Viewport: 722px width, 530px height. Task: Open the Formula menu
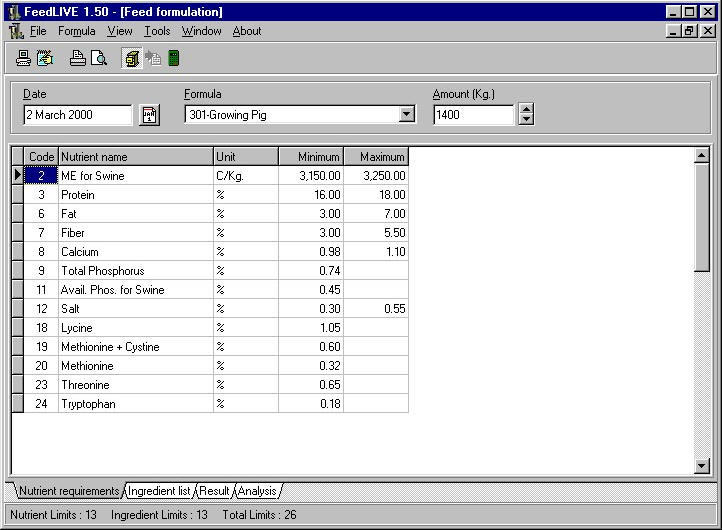coord(76,31)
